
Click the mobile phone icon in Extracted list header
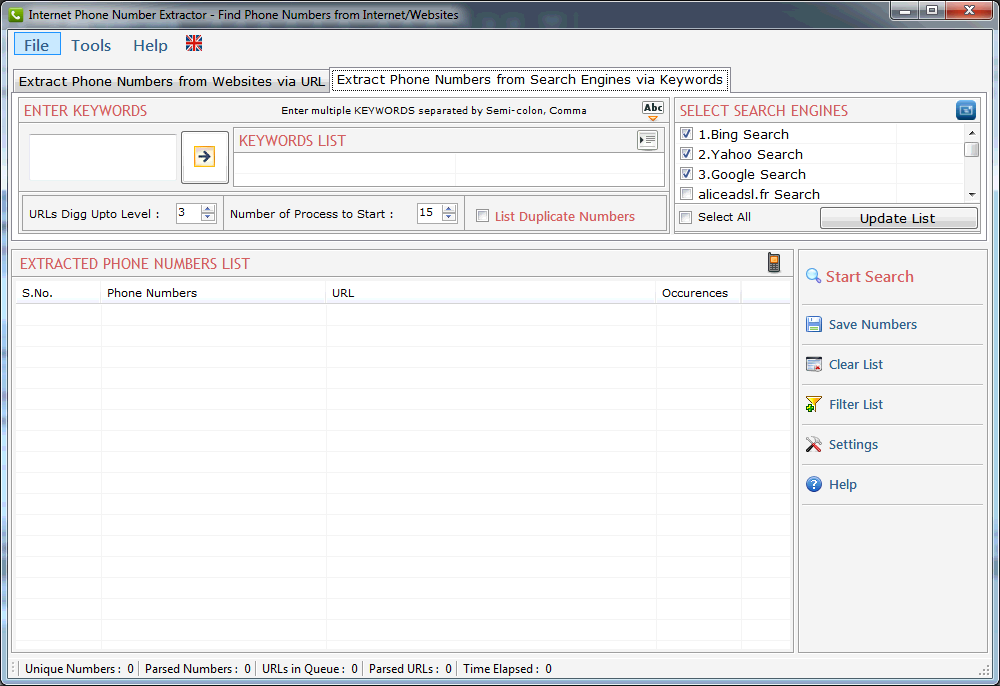pos(774,263)
